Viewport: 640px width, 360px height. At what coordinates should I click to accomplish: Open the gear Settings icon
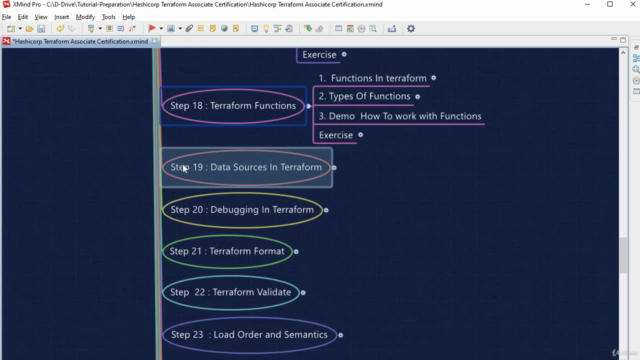pos(411,29)
